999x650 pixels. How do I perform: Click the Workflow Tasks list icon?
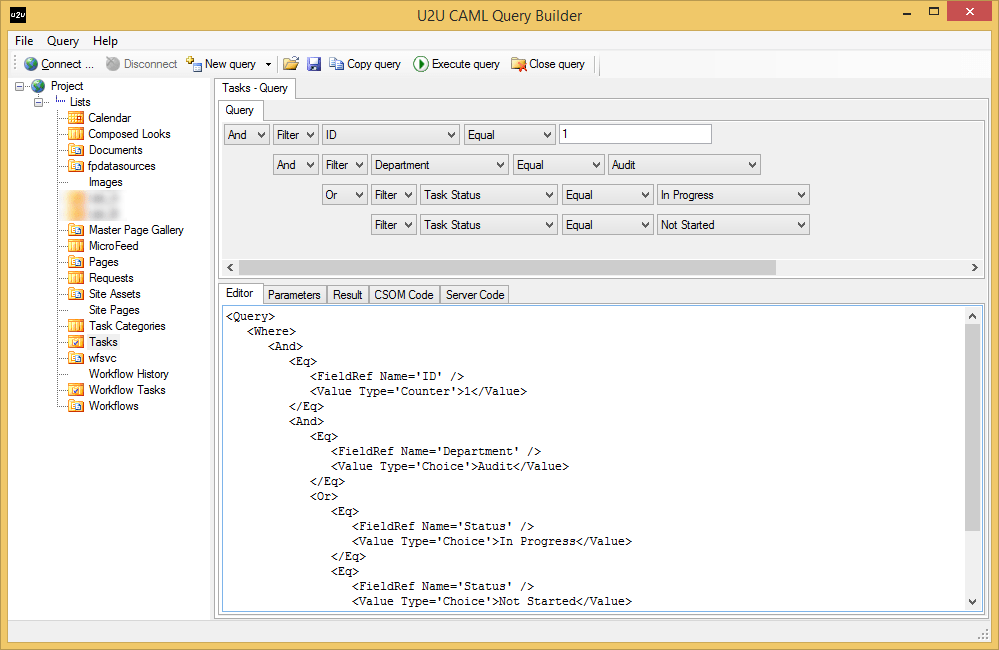[x=76, y=390]
